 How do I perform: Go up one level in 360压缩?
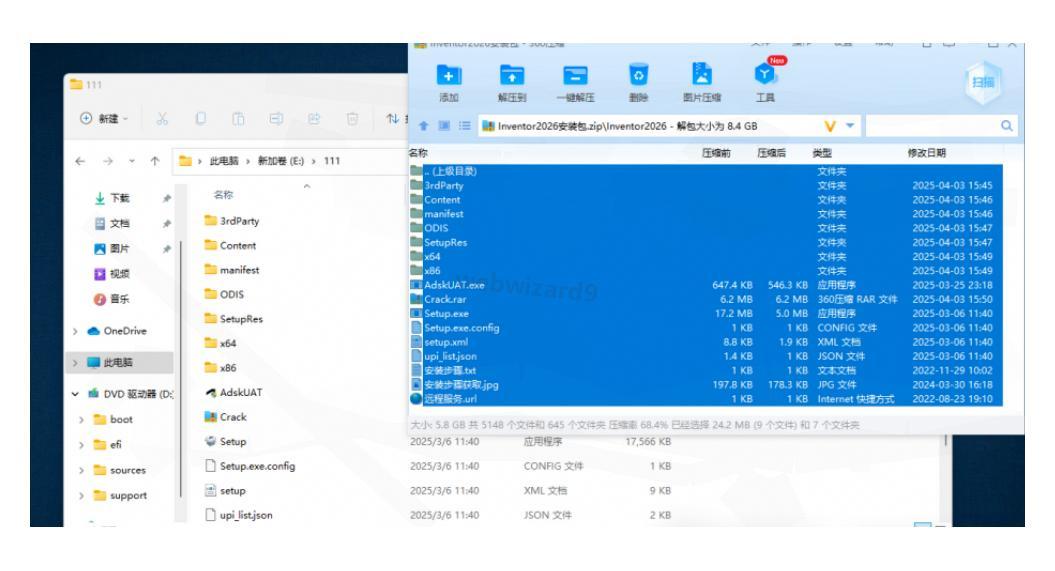(424, 126)
